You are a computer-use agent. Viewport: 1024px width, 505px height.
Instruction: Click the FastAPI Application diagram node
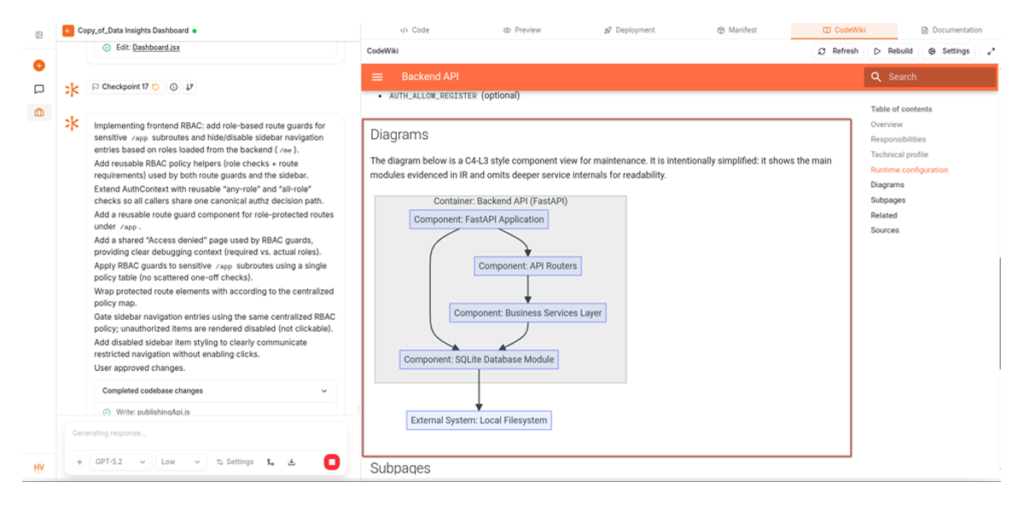(479, 220)
